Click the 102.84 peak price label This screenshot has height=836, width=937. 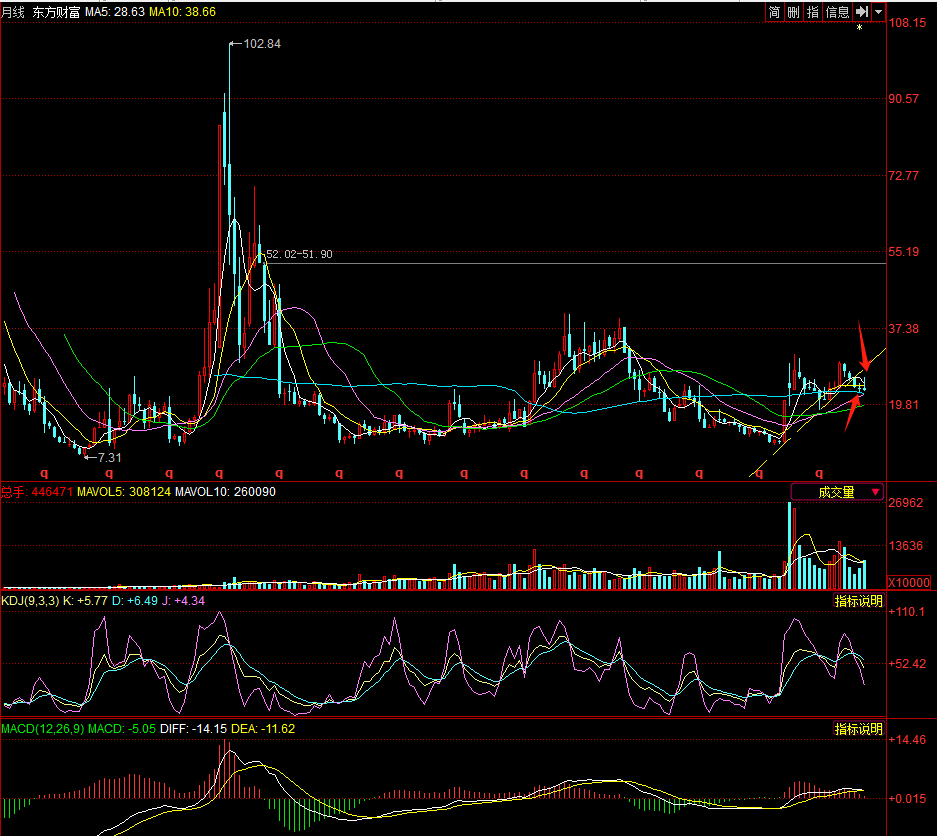[x=262, y=44]
